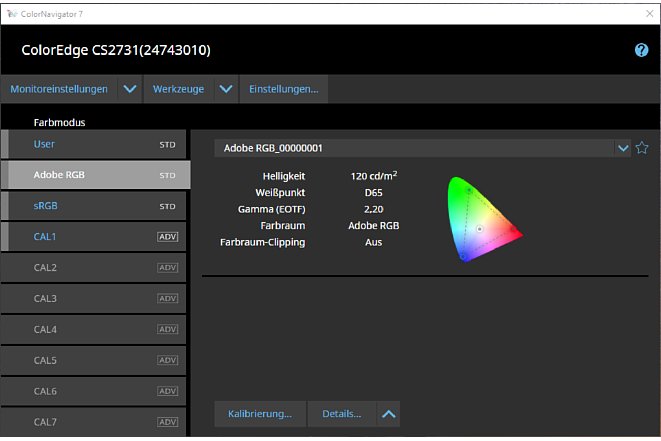This screenshot has width=661, height=441.
Task: Select the CAL7 color mode
Action: click(94, 422)
